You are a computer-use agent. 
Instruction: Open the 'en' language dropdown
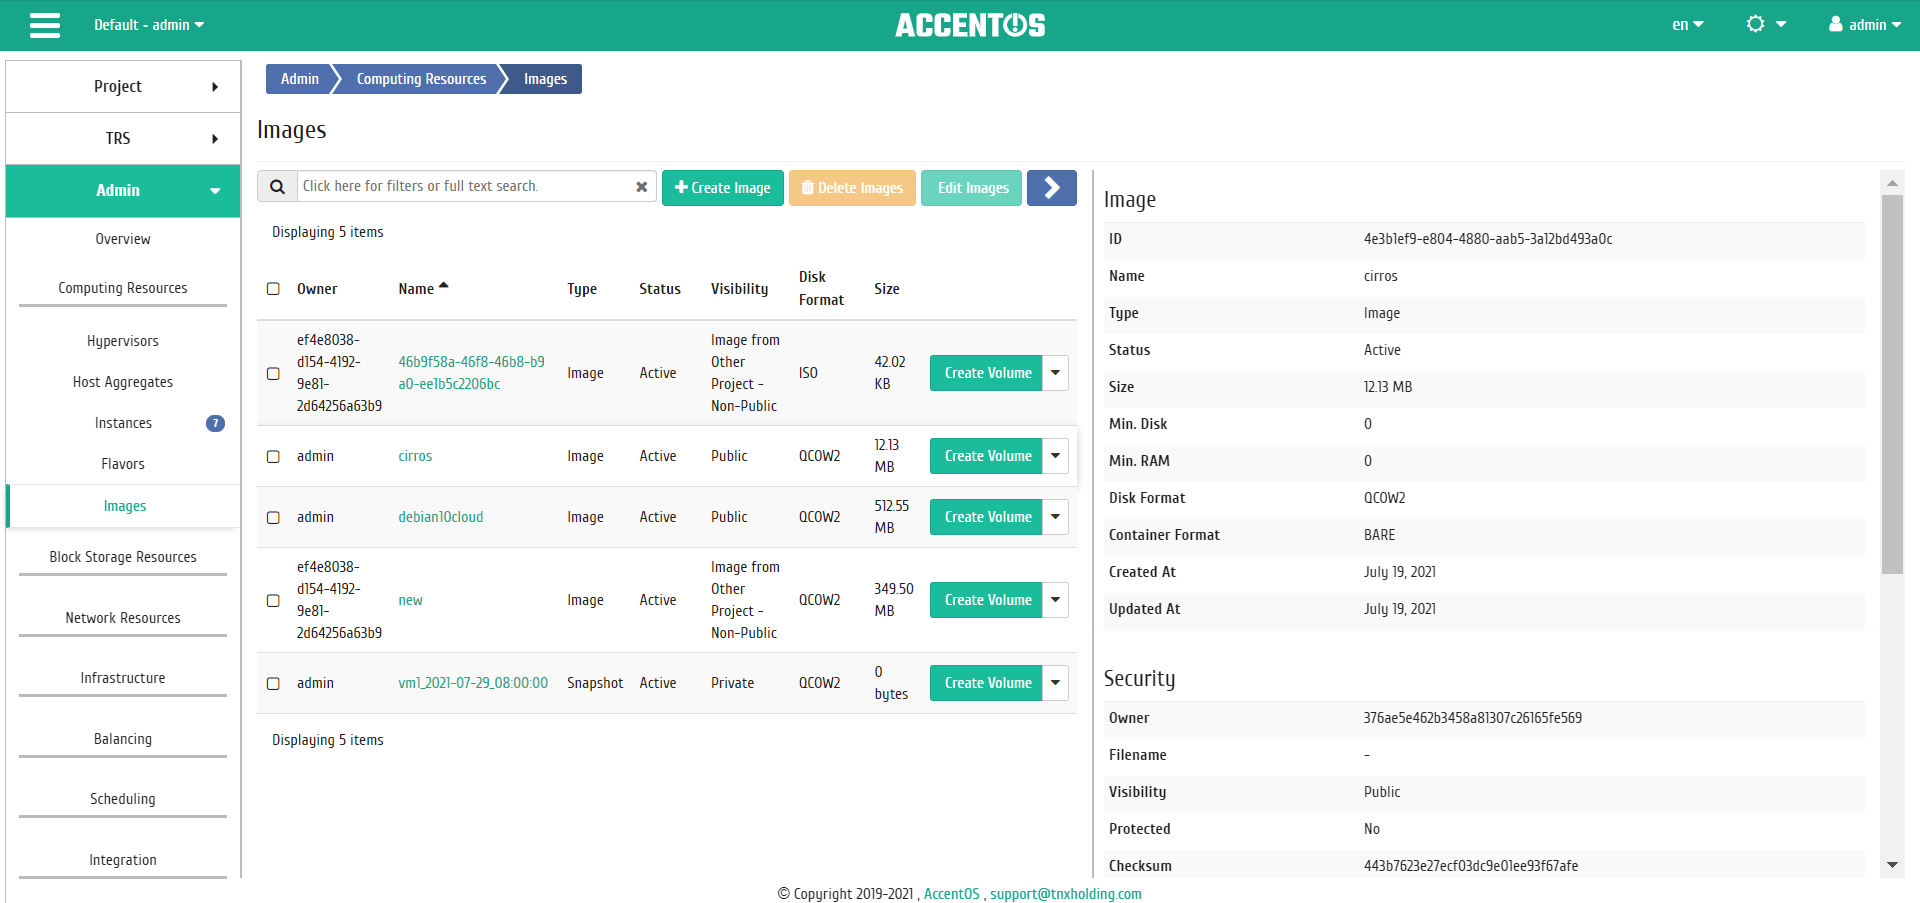(x=1688, y=25)
